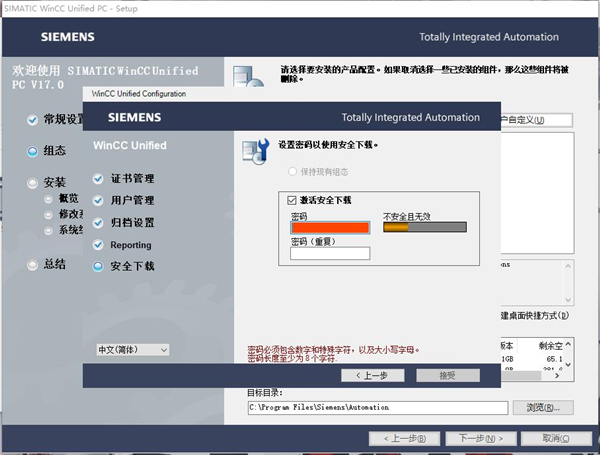Toggle the 激活安全下载 checkbox
Image resolution: width=600 pixels, height=455 pixels.
click(292, 200)
